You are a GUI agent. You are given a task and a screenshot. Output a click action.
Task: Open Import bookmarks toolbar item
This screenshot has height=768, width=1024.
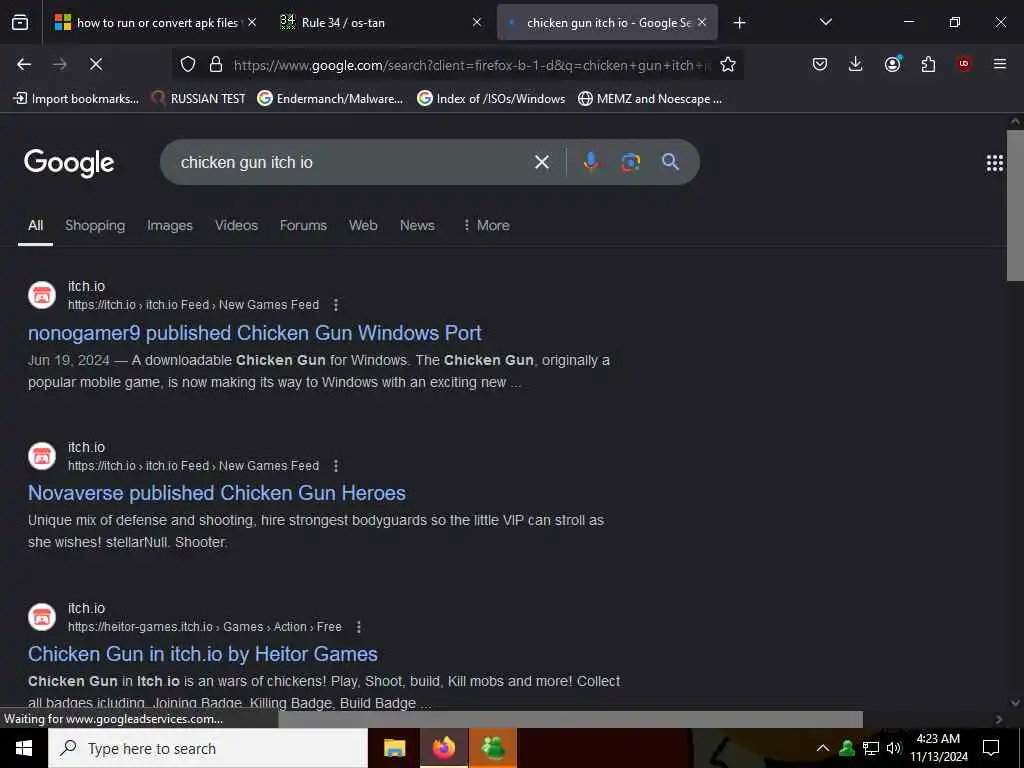coord(76,99)
